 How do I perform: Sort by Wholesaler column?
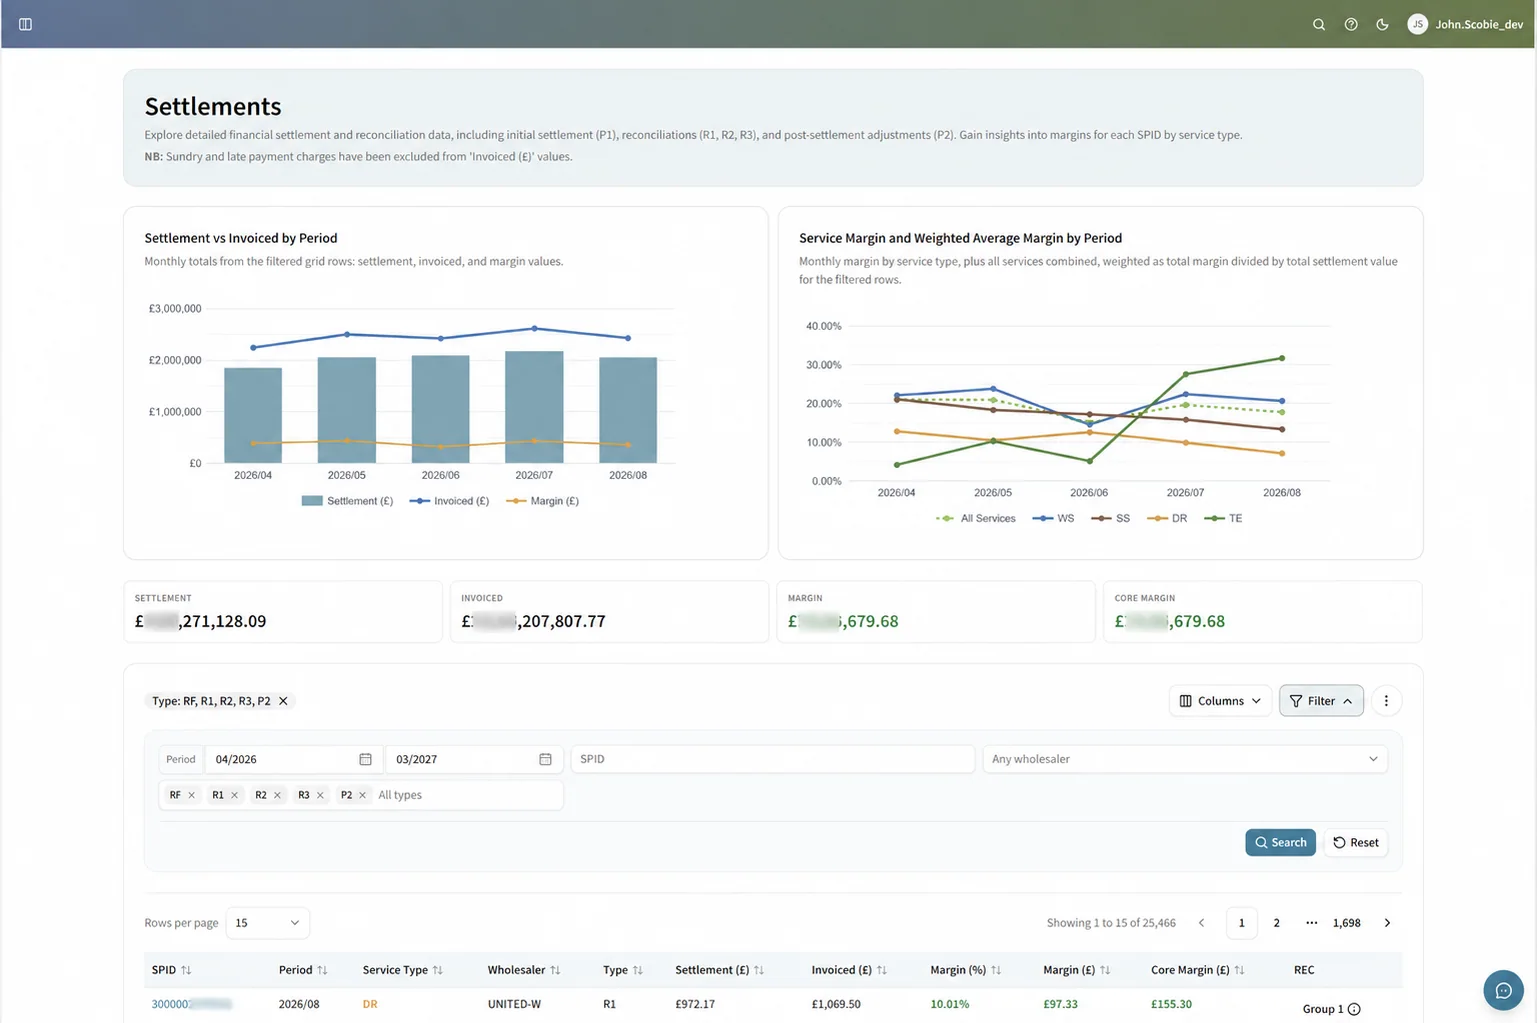[524, 970]
